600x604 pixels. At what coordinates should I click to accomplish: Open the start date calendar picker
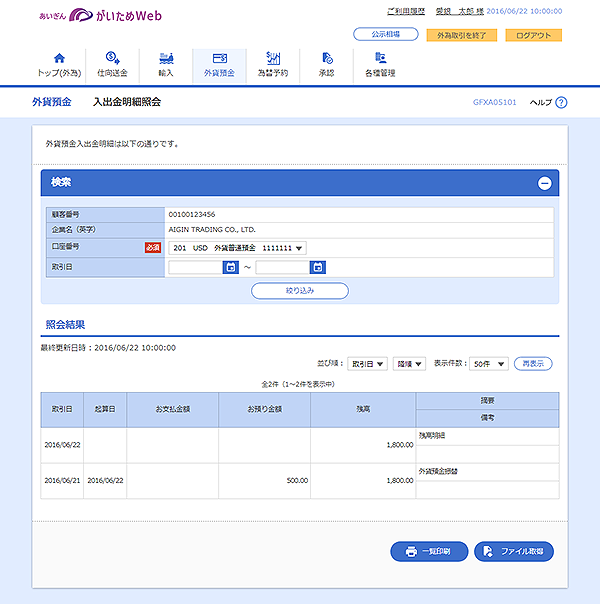(x=231, y=267)
